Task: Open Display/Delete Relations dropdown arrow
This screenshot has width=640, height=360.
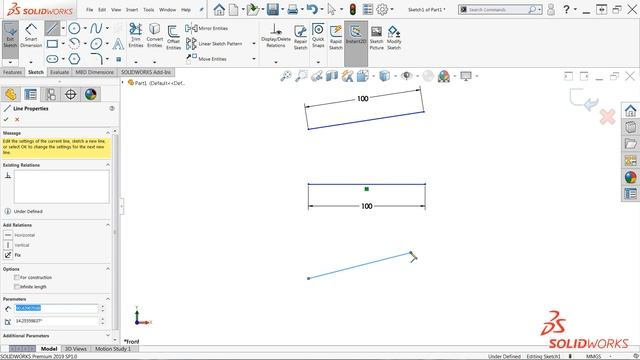Action: [x=276, y=62]
